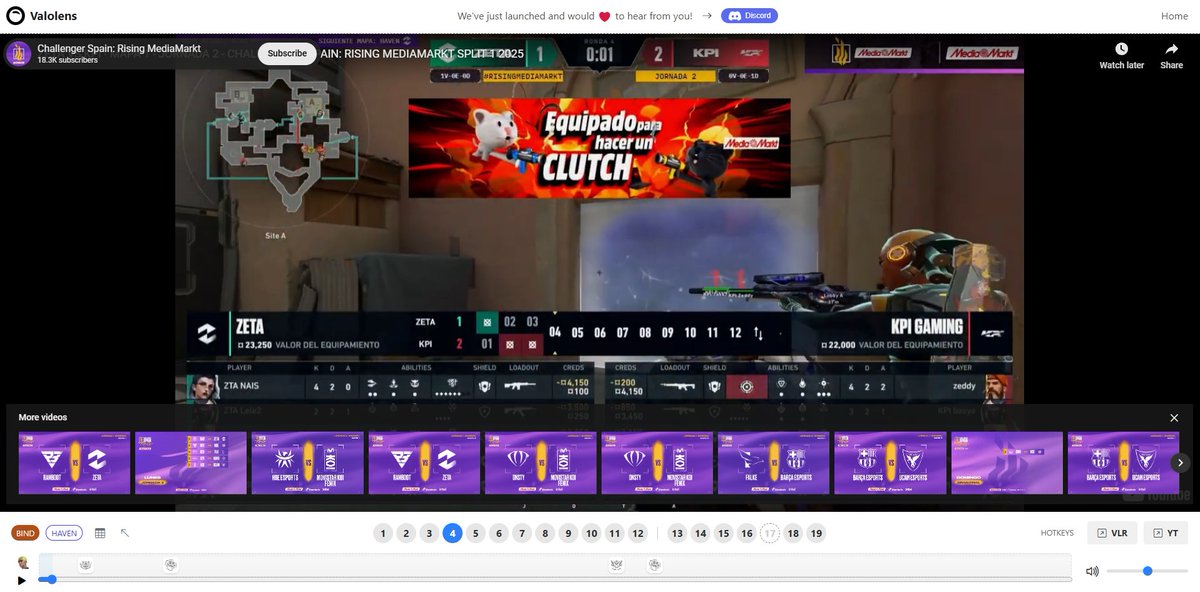Adjust the volume slider

[x=1147, y=571]
